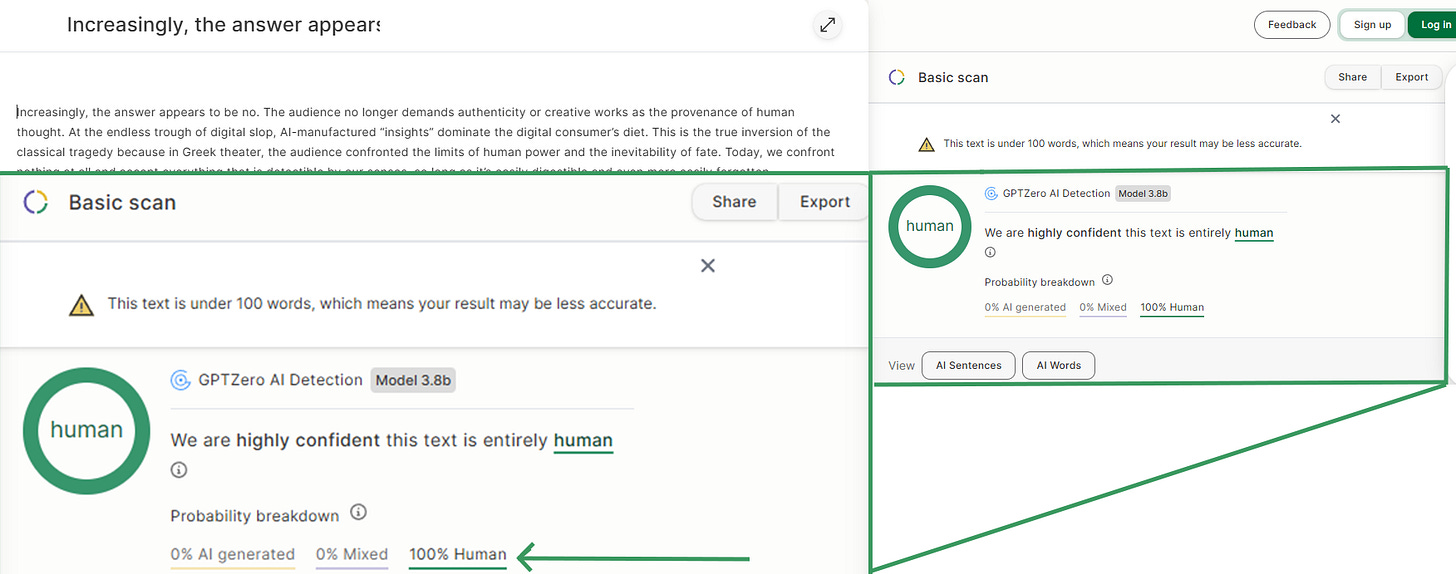Open the AI Sentences view
The image size is (1456, 574).
pyautogui.click(x=968, y=366)
